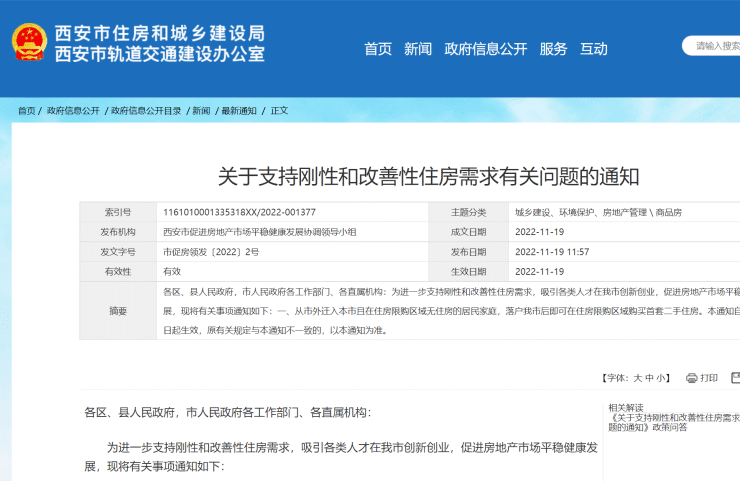This screenshot has height=481, width=740.
Task: Click 政府信息公开 breadcrumb link
Action: (73, 111)
